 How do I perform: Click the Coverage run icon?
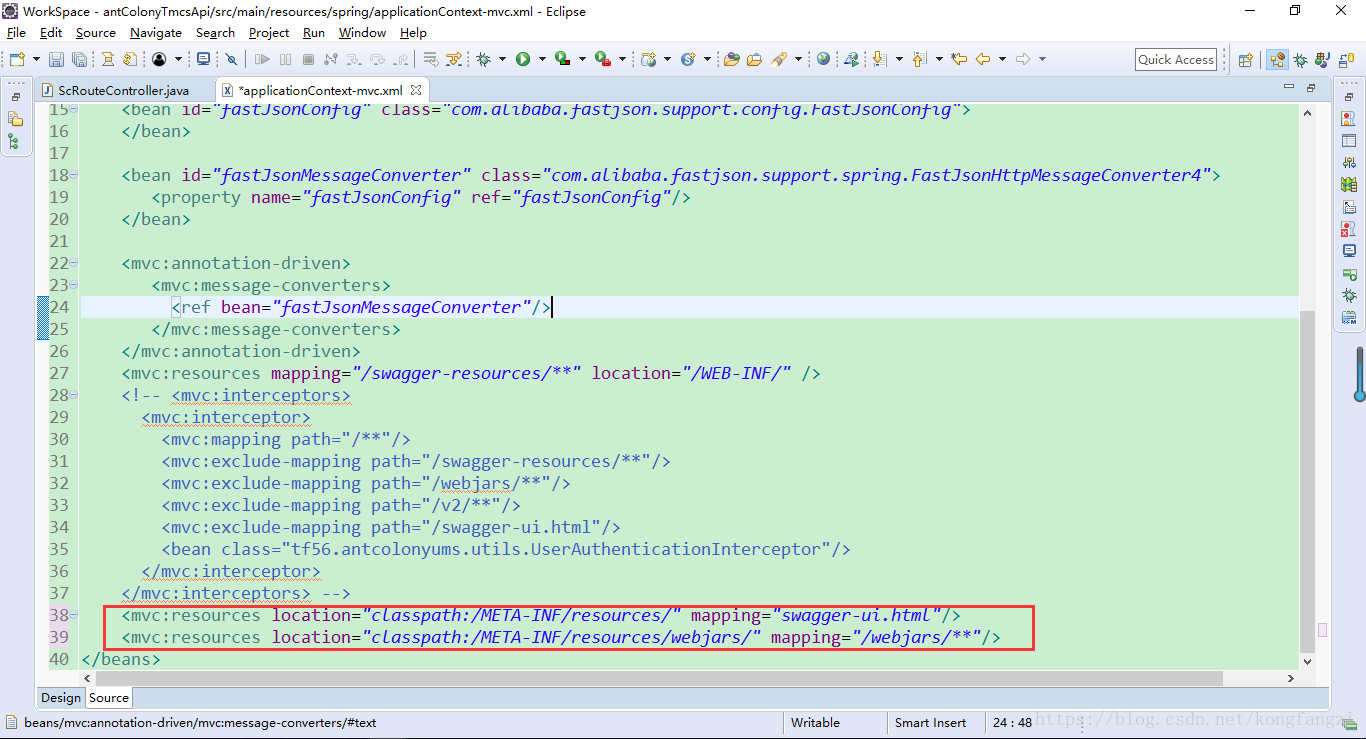tap(563, 59)
